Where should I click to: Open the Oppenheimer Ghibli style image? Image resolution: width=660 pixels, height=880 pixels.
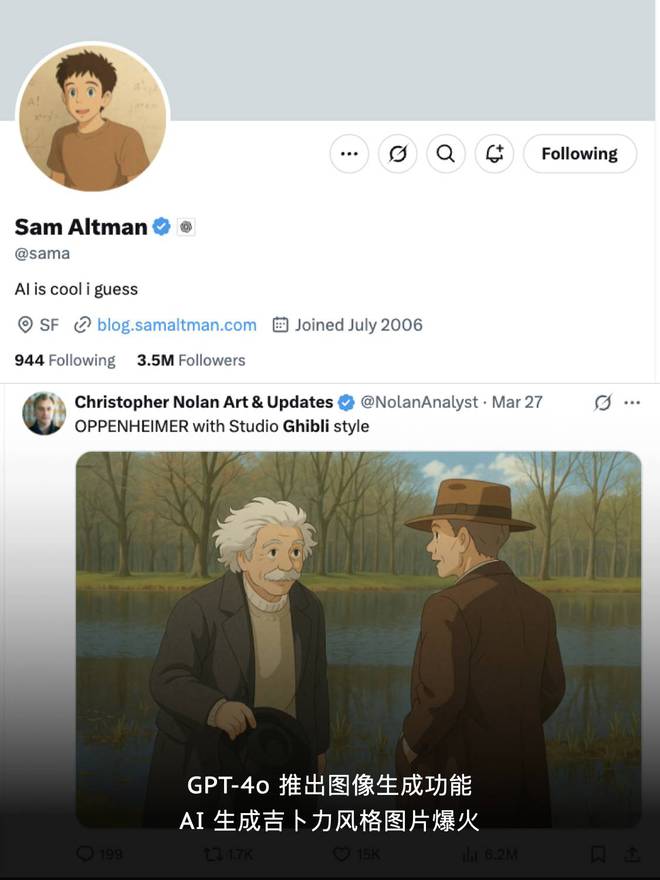click(x=358, y=620)
